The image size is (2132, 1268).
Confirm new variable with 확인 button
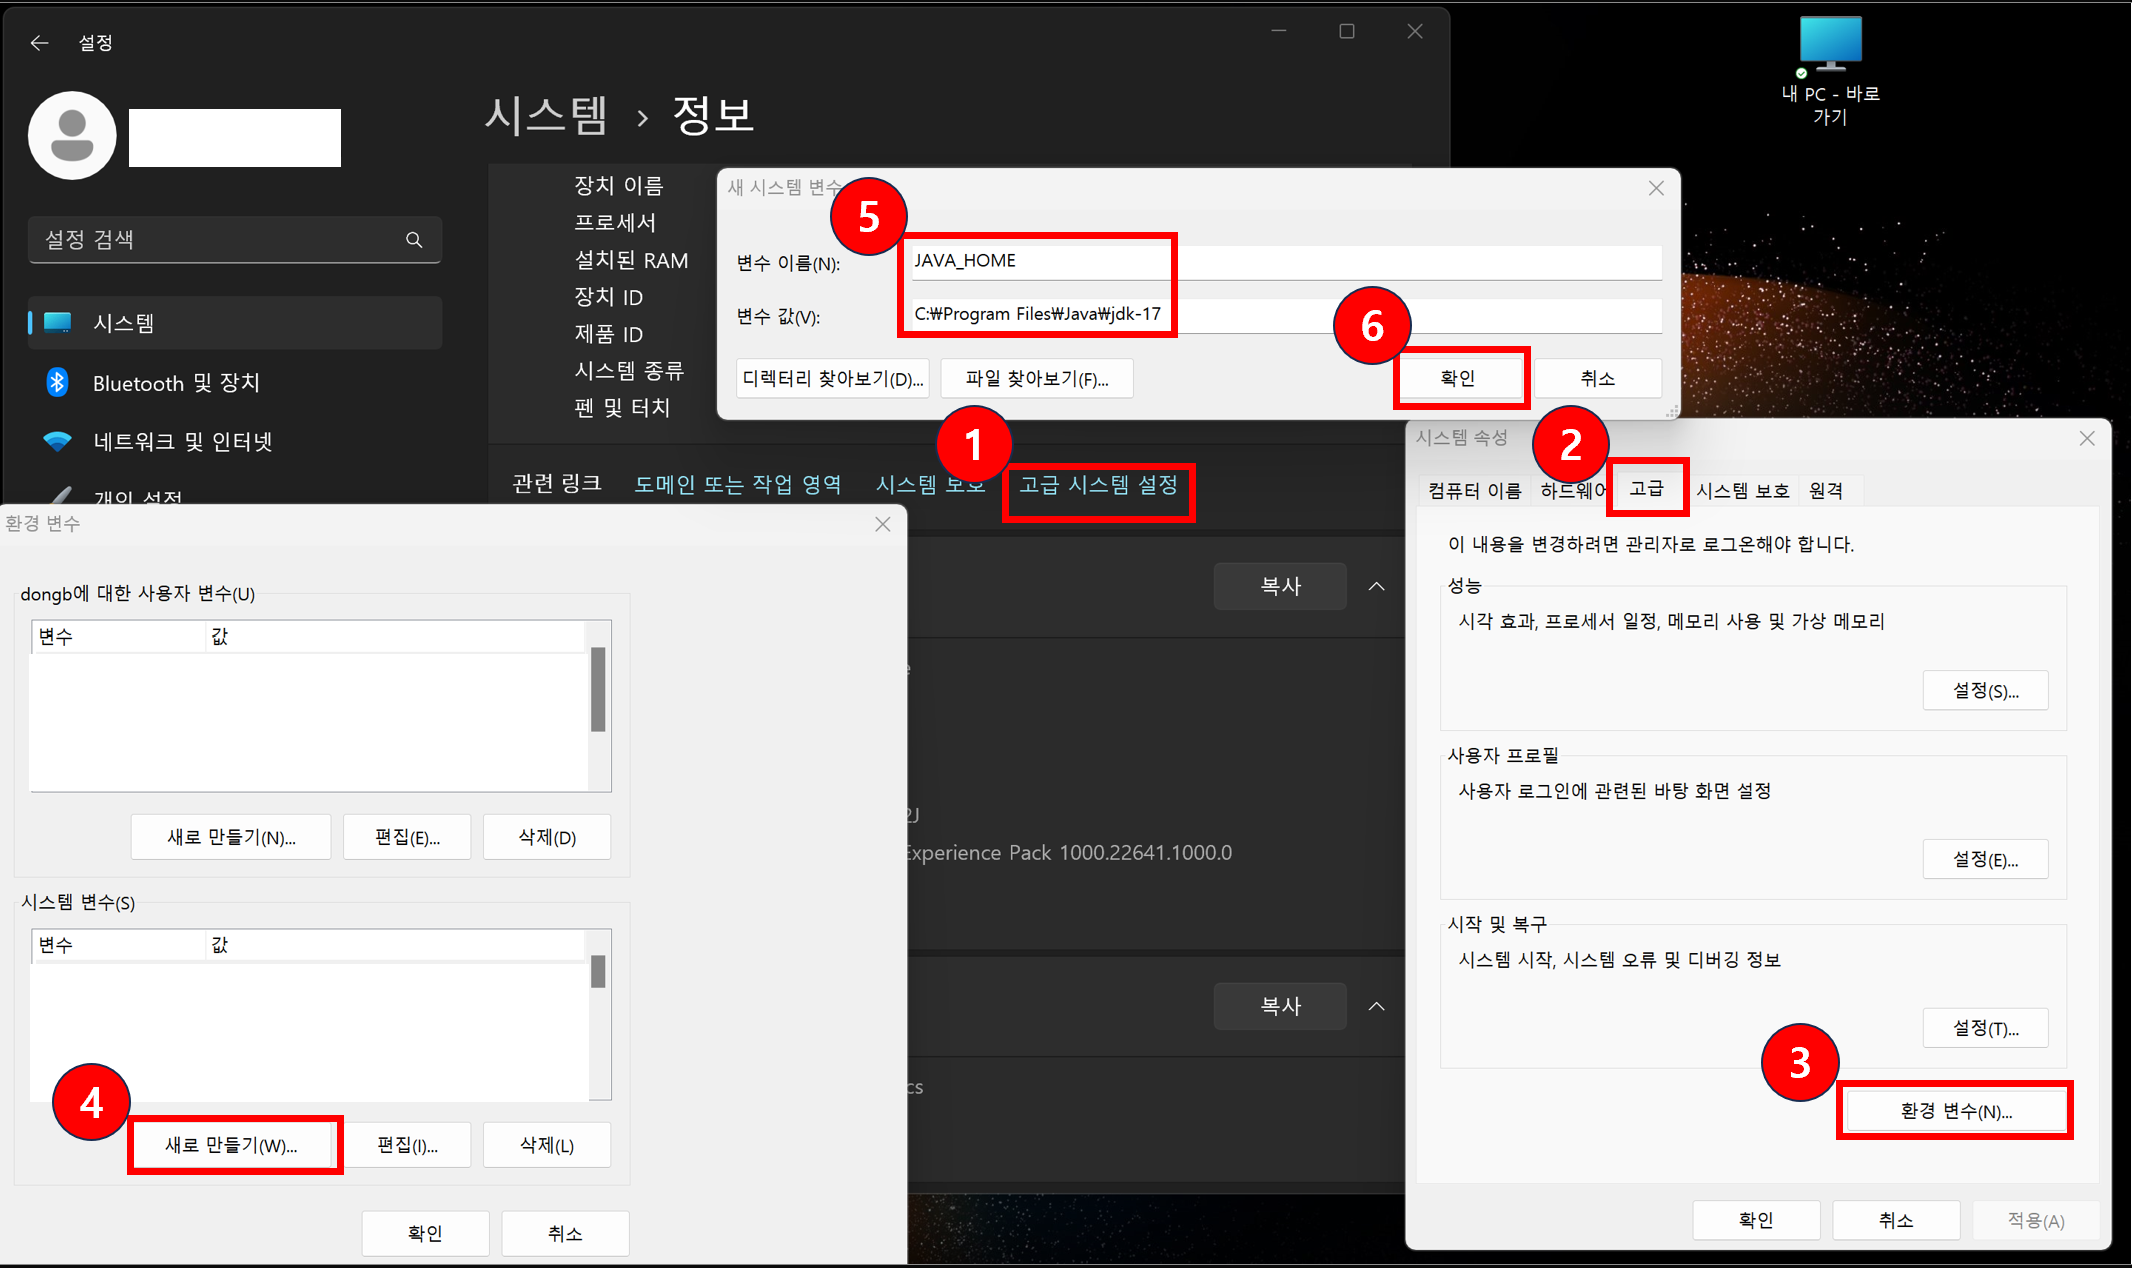pos(1458,378)
